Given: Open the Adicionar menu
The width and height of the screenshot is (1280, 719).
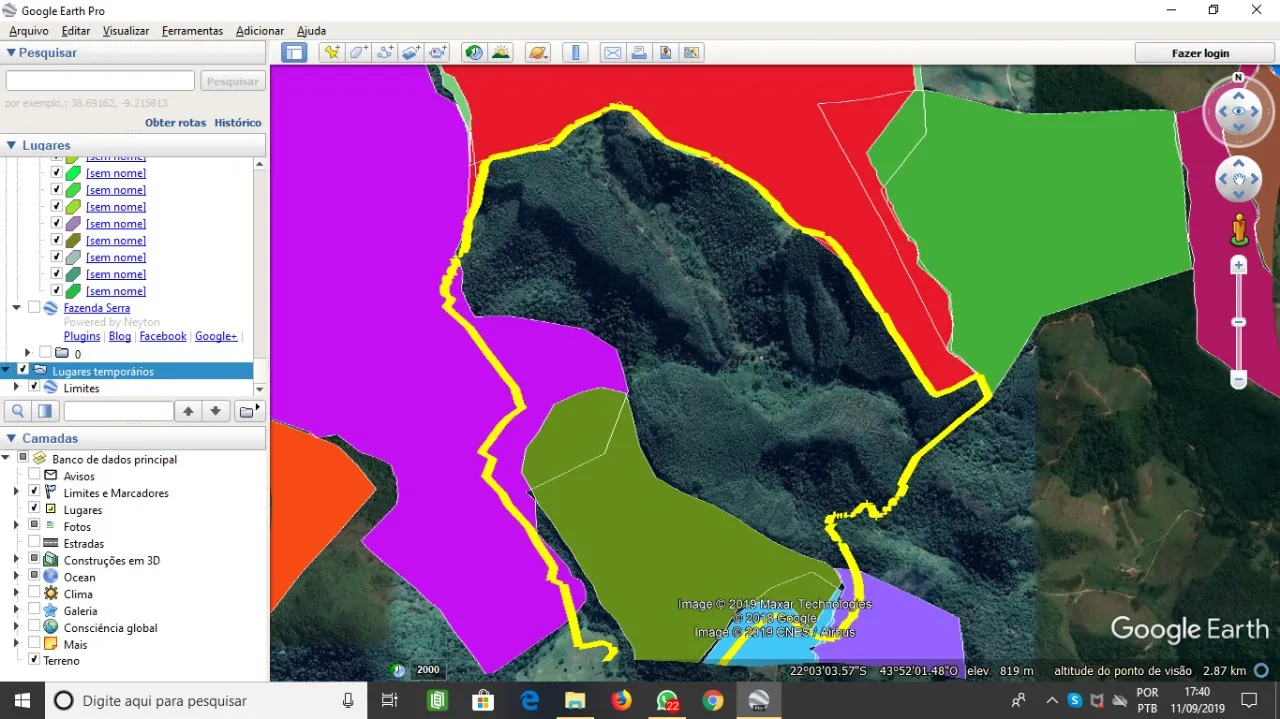Looking at the screenshot, I should 260,31.
